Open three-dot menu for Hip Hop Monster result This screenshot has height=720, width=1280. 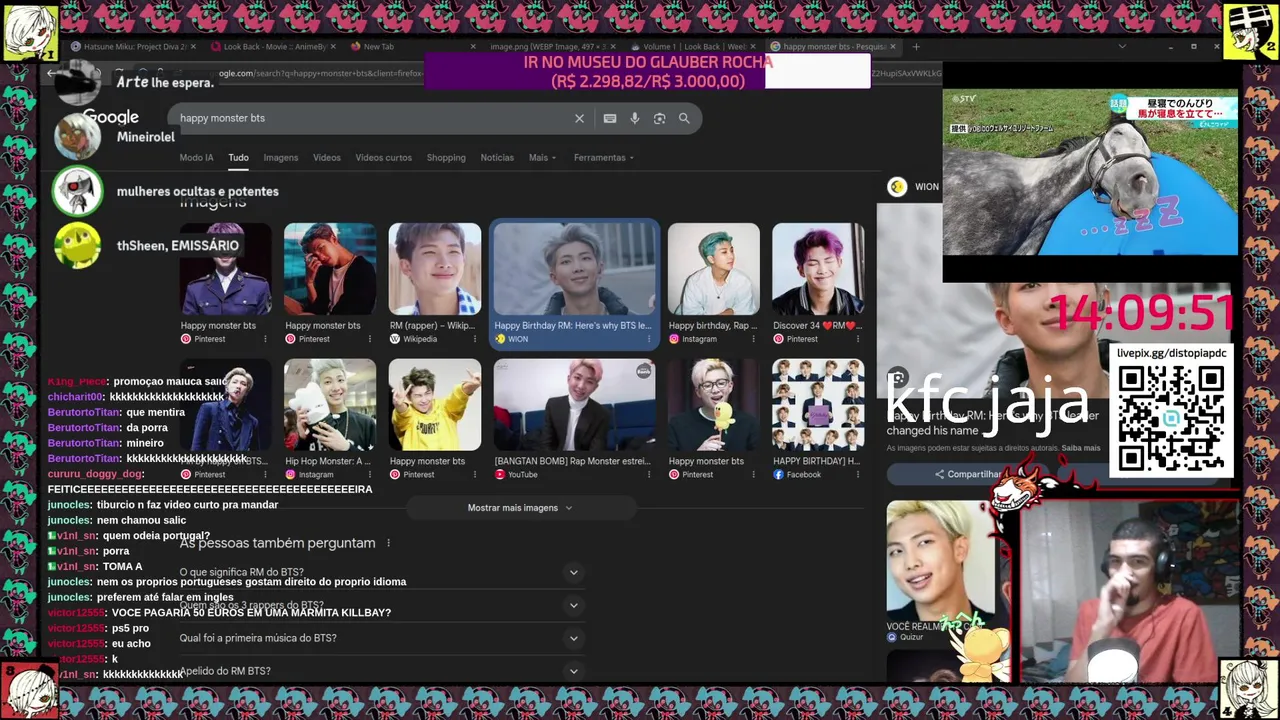coord(369,475)
